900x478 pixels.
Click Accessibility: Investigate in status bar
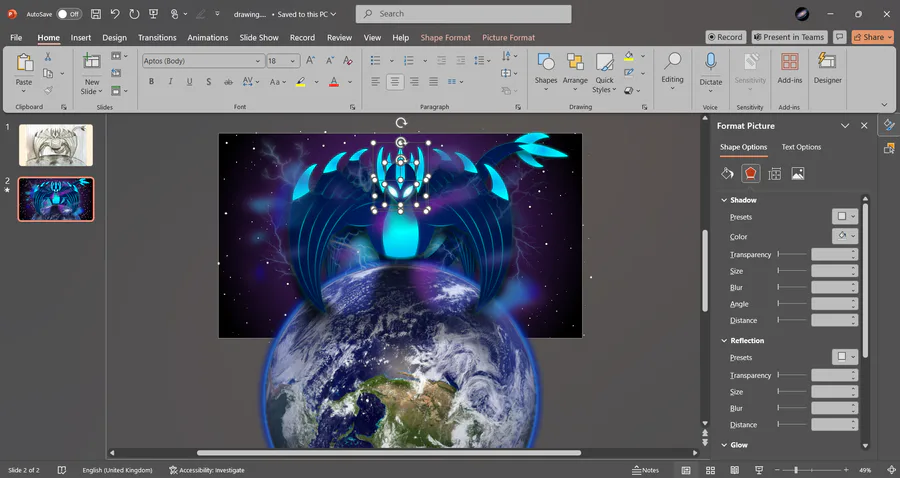tap(207, 471)
